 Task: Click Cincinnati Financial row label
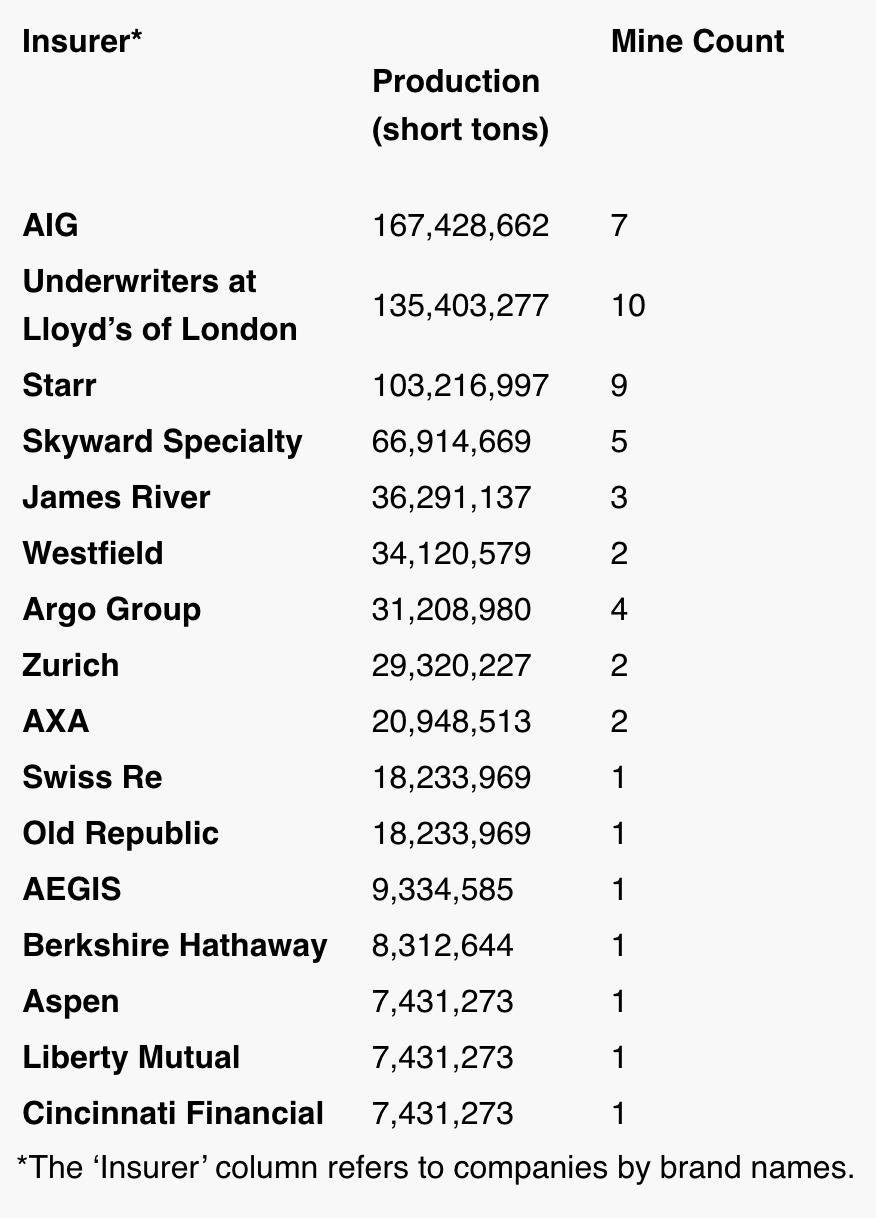coord(173,1113)
